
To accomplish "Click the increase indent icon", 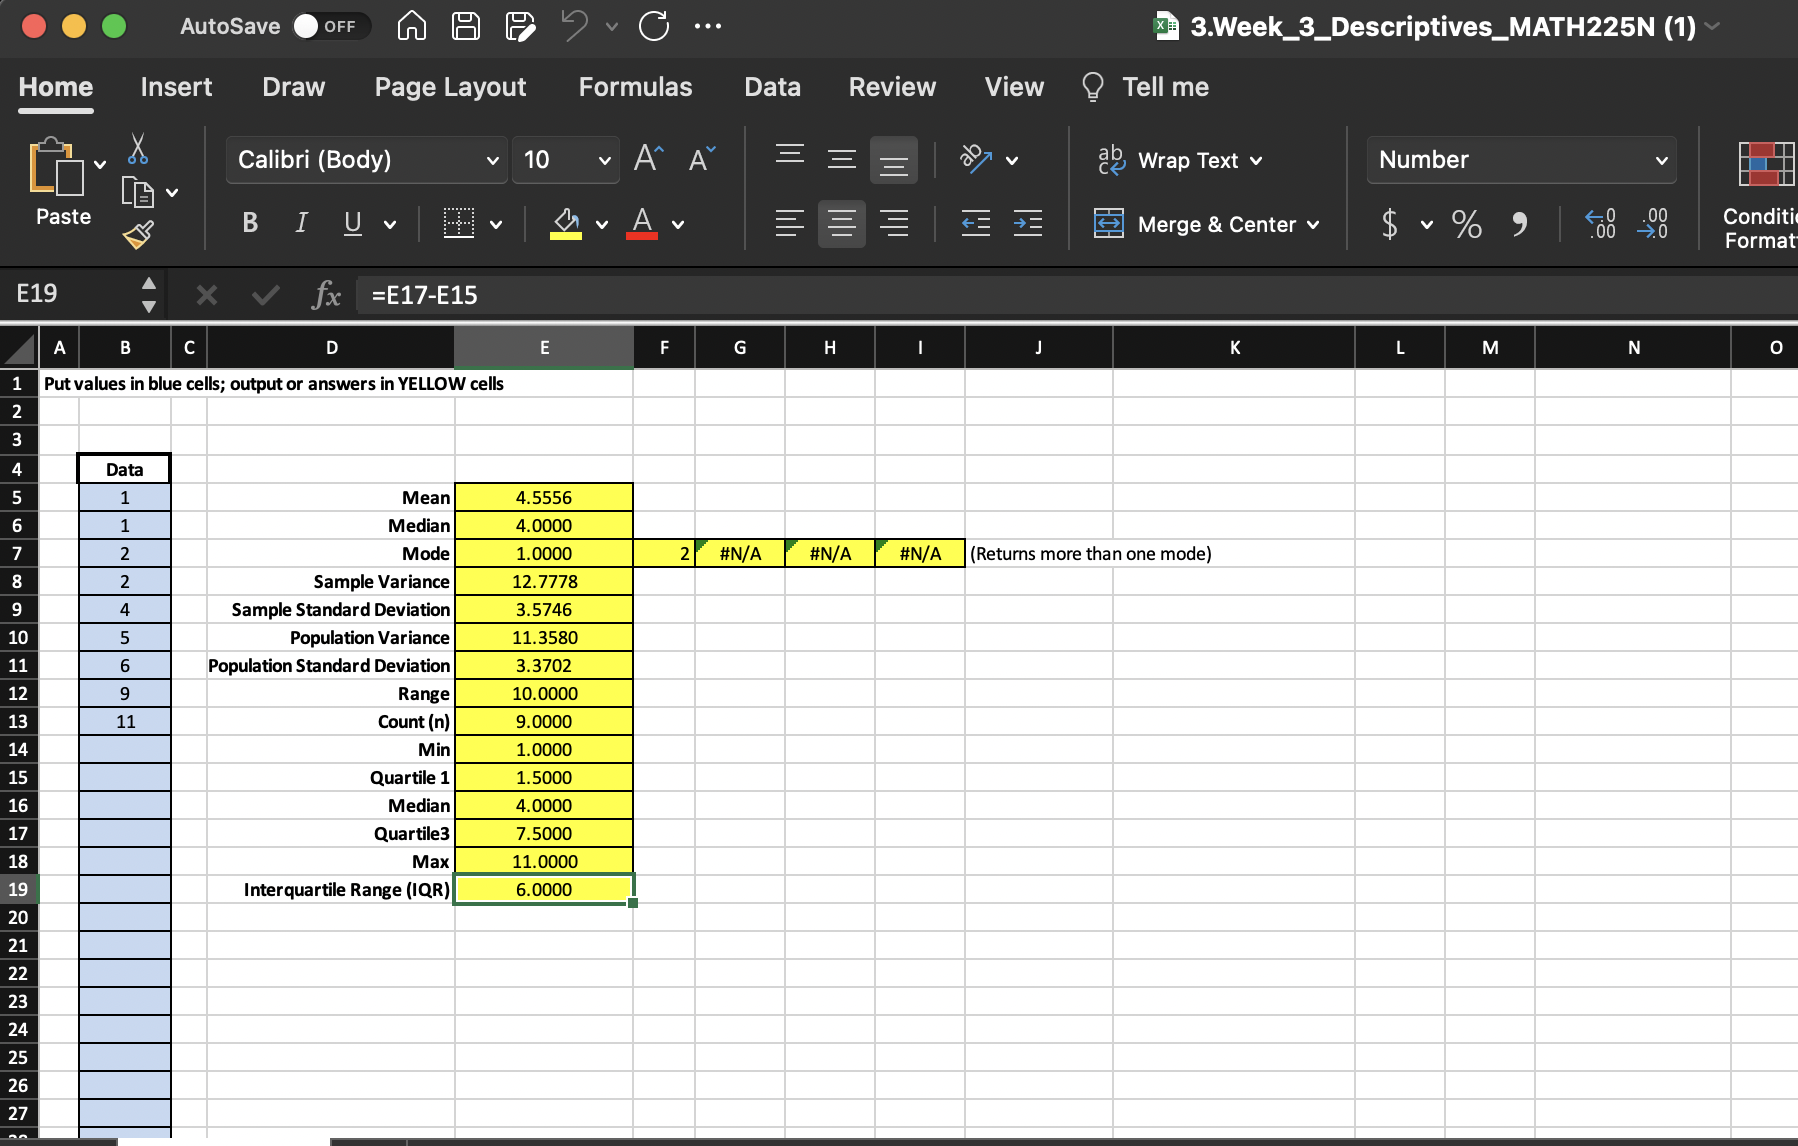I will tap(1028, 223).
